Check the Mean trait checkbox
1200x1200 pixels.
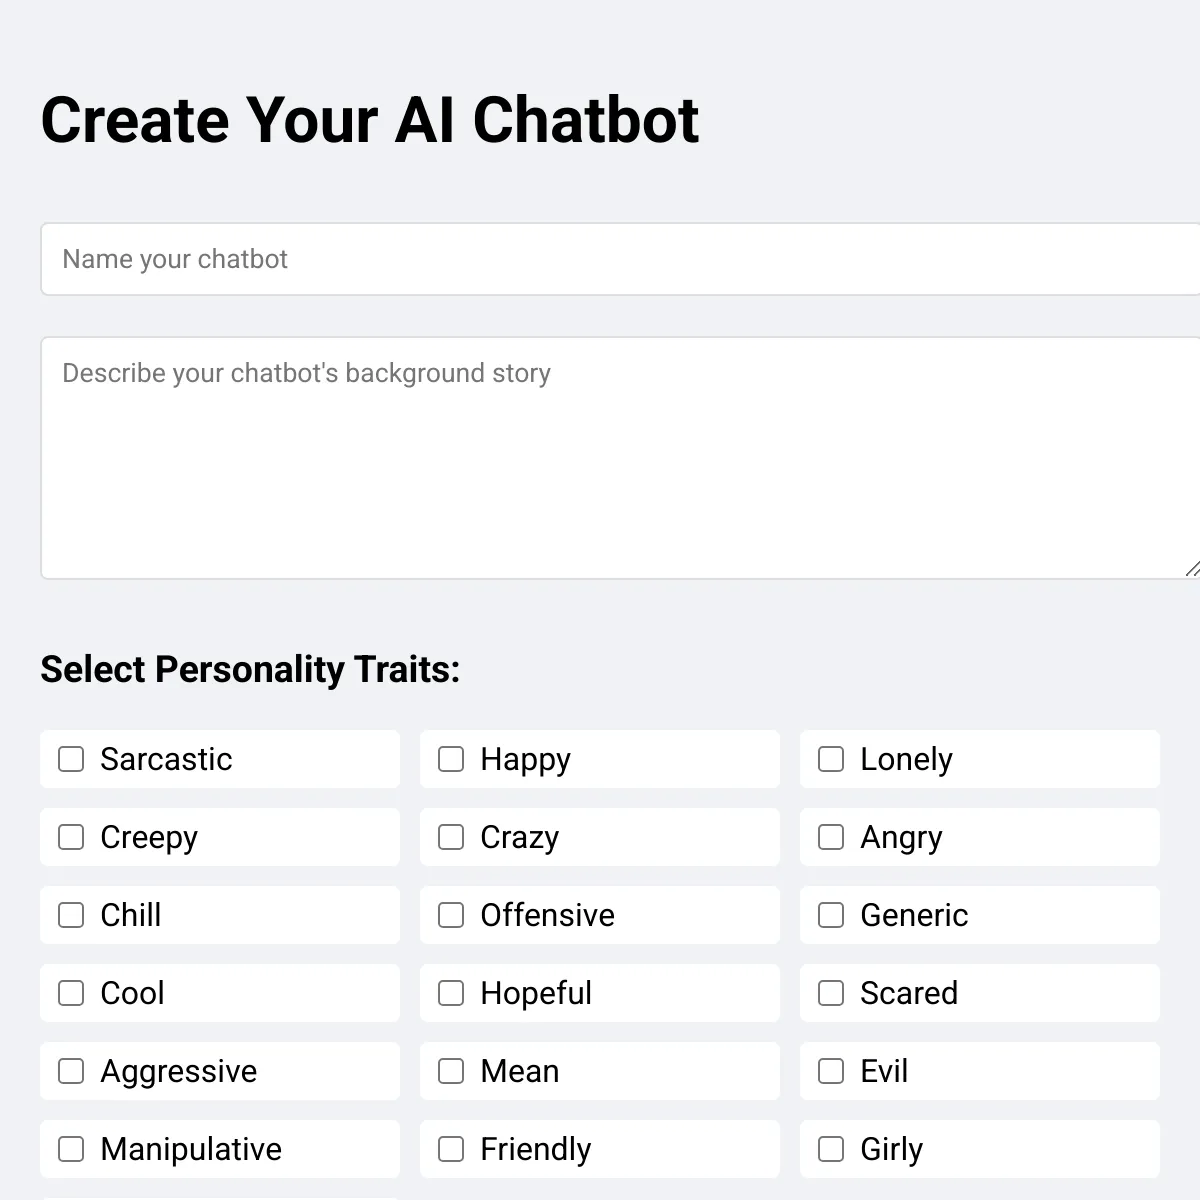tap(451, 1071)
